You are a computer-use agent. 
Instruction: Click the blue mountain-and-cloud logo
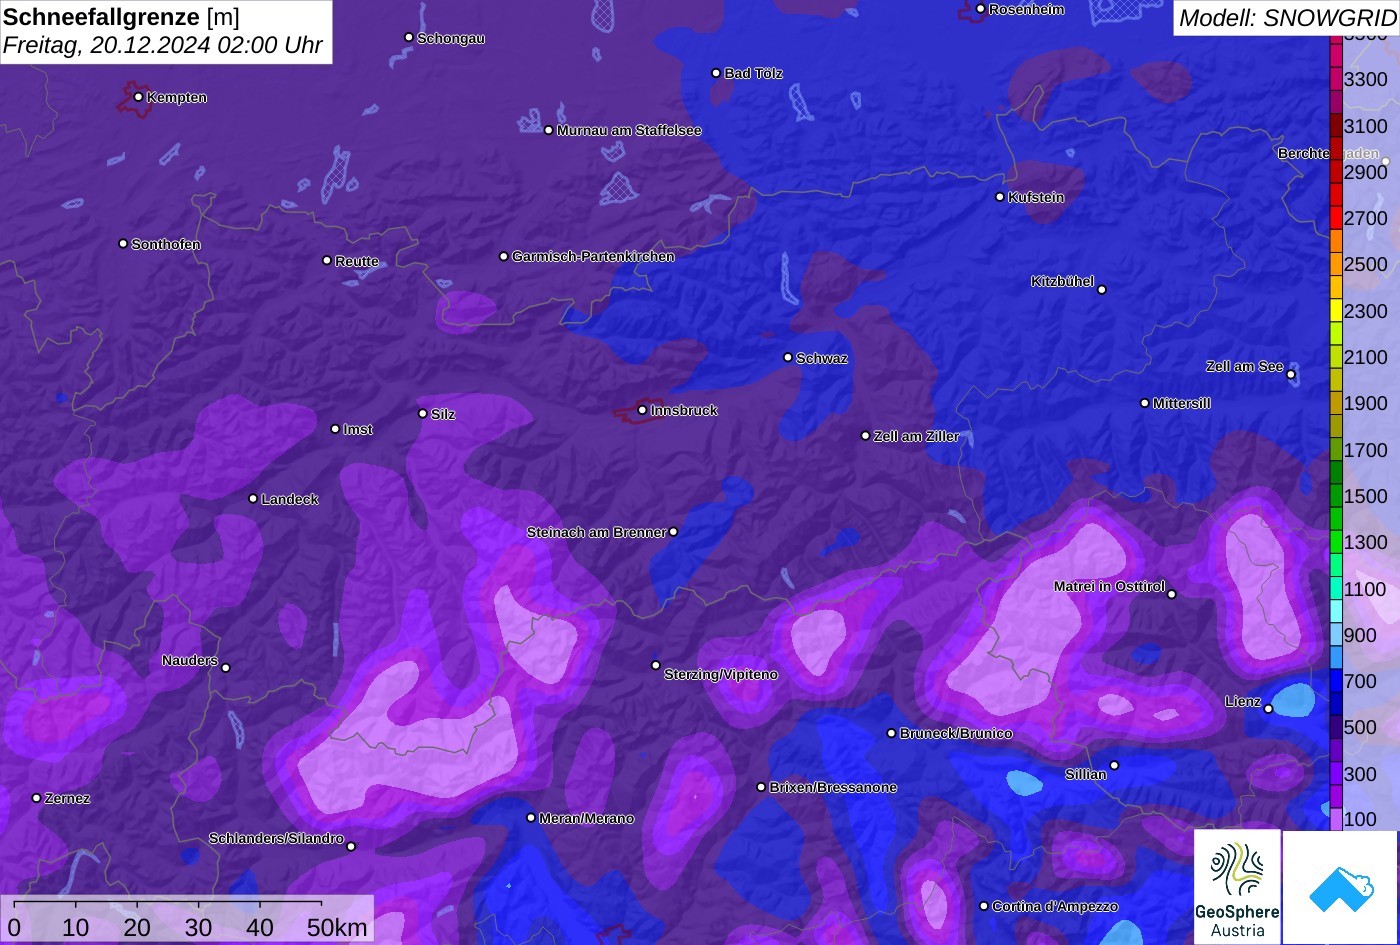click(x=1340, y=887)
